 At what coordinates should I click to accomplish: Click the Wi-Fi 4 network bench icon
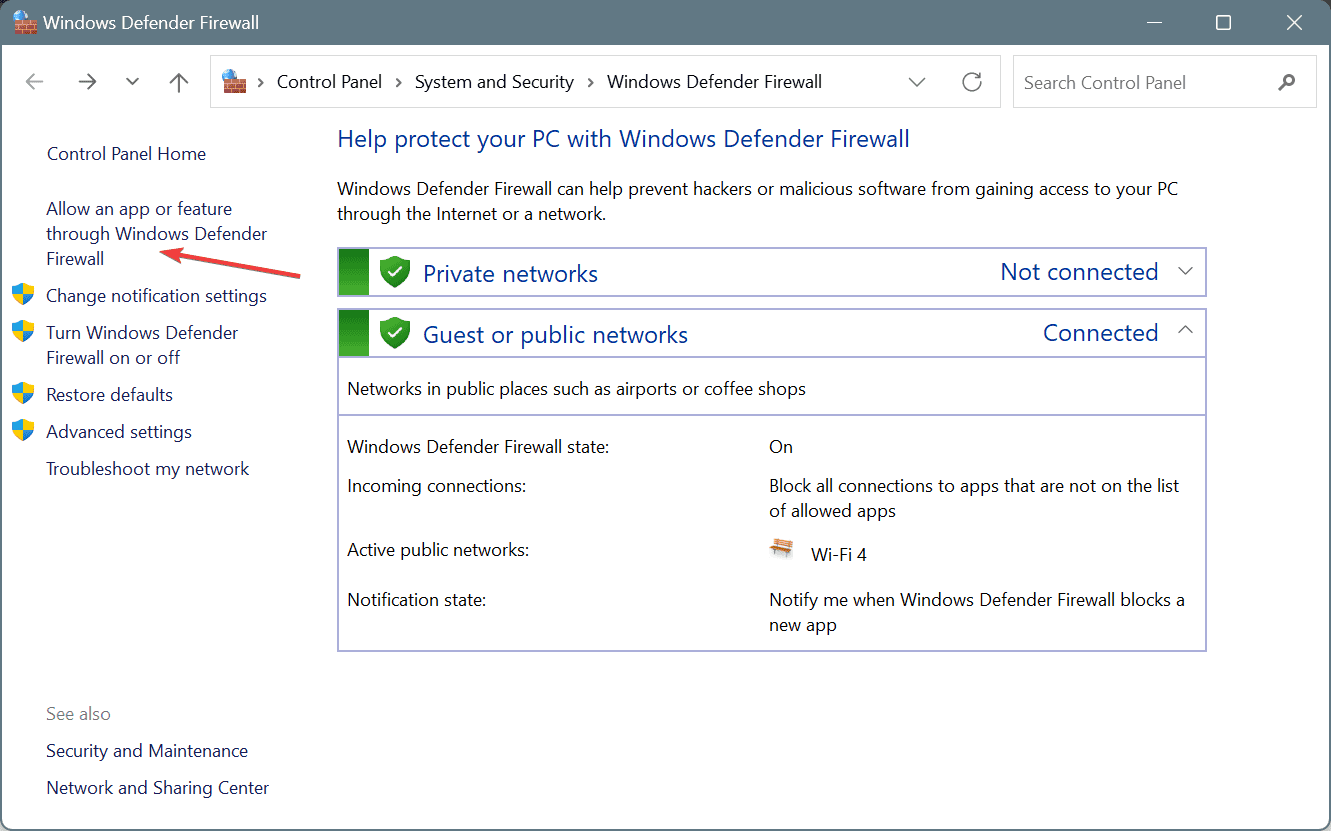coord(781,549)
